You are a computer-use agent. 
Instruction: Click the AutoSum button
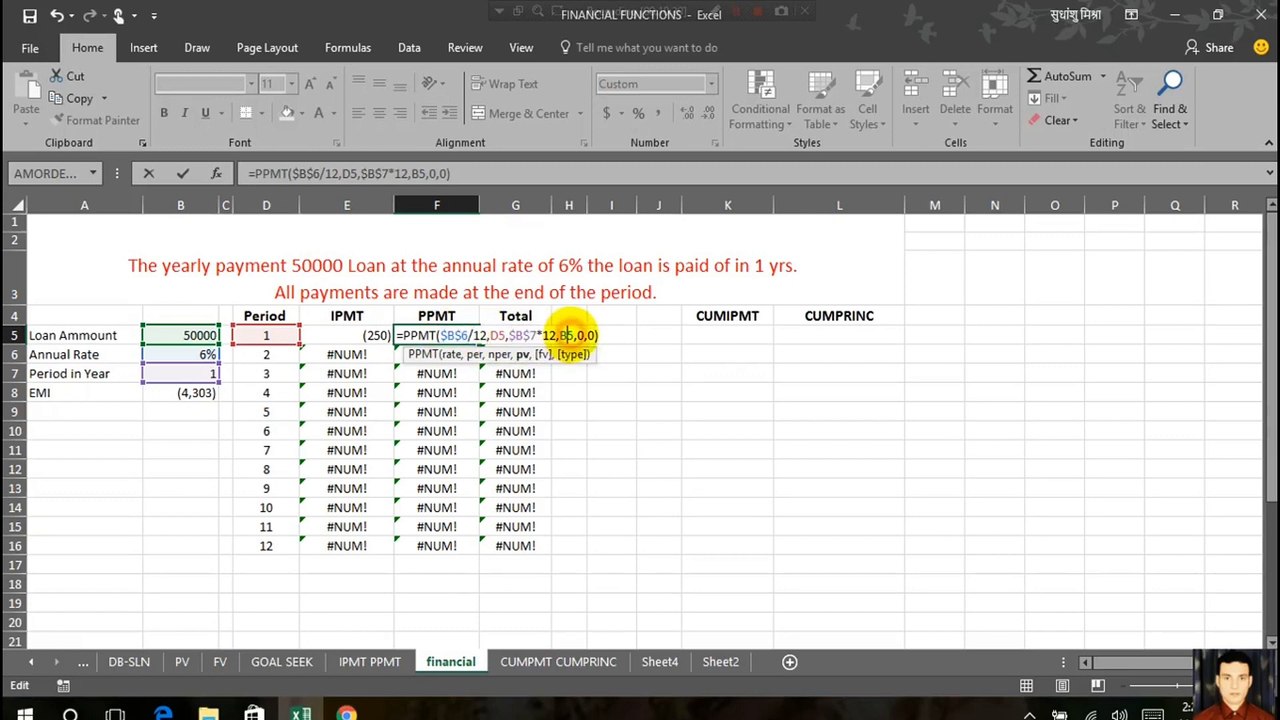coord(1059,76)
